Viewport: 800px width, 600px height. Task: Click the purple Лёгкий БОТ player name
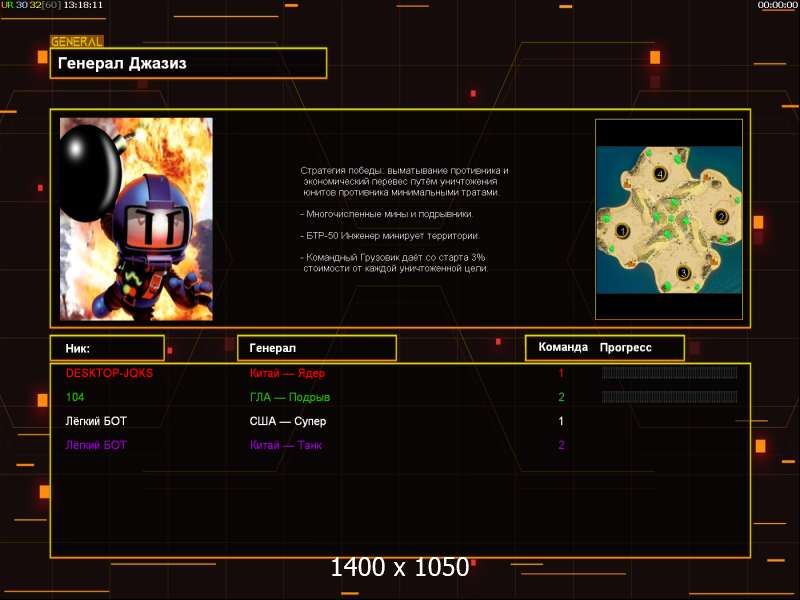(x=96, y=445)
